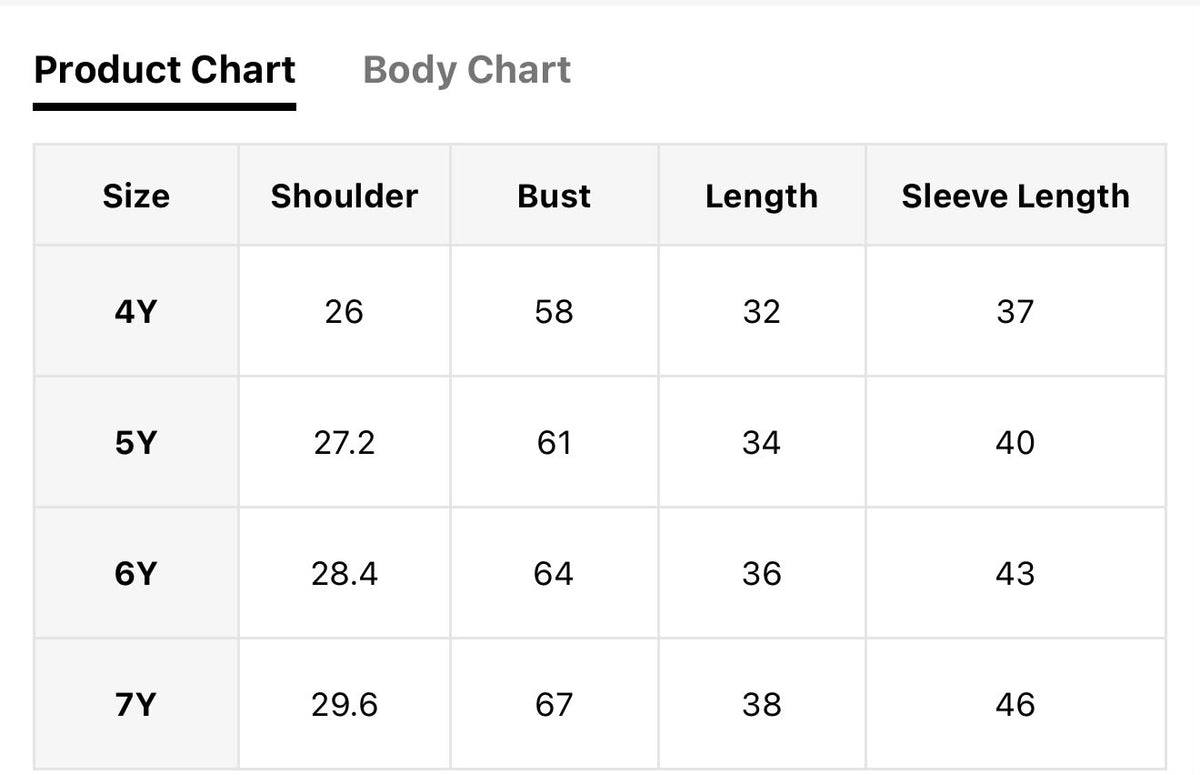Click the 67 bust value cell
1200x775 pixels.
pyautogui.click(x=554, y=704)
